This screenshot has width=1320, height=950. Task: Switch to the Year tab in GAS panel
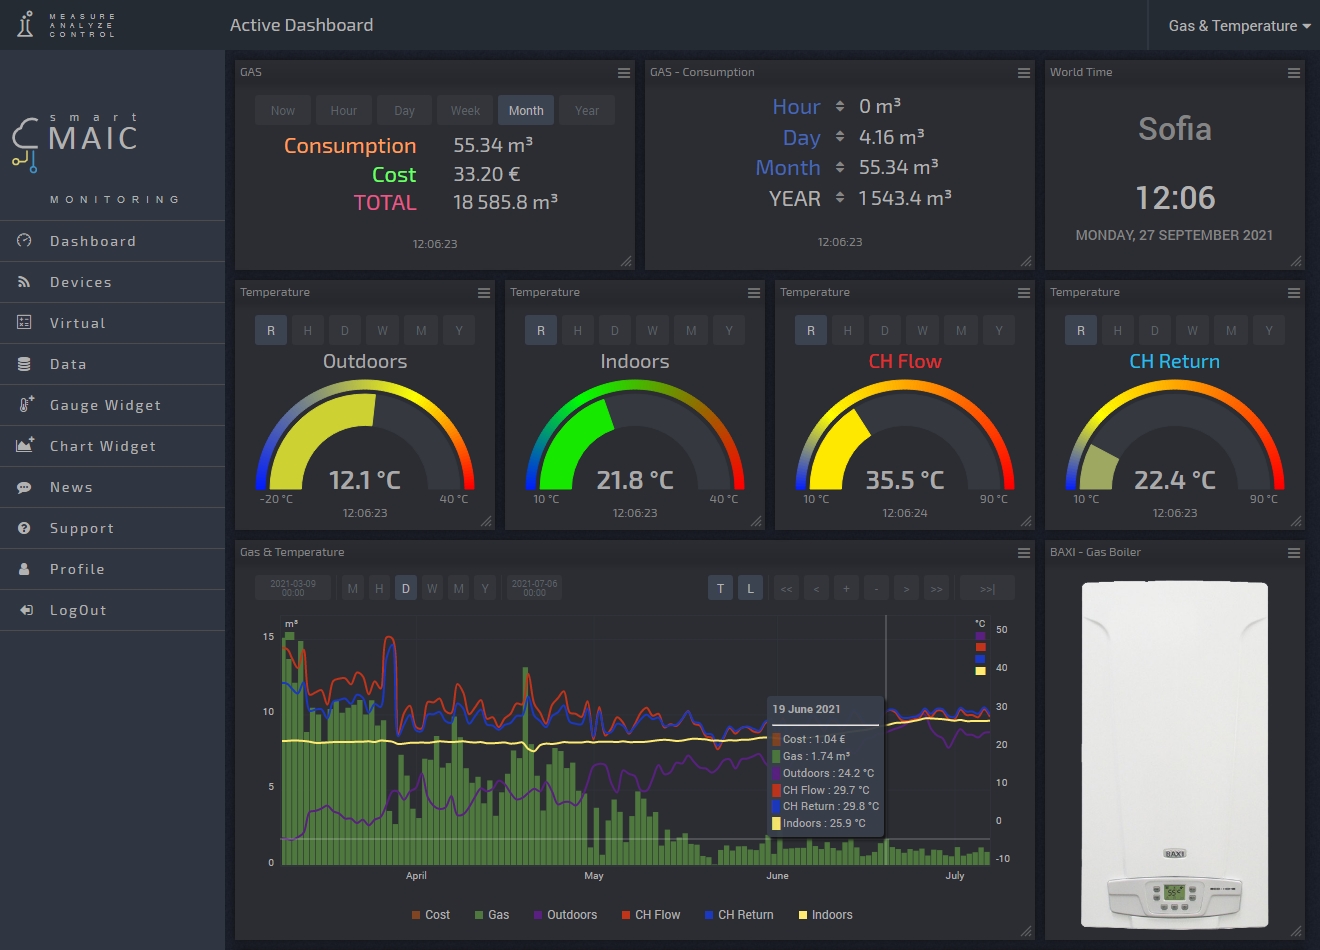[586, 110]
